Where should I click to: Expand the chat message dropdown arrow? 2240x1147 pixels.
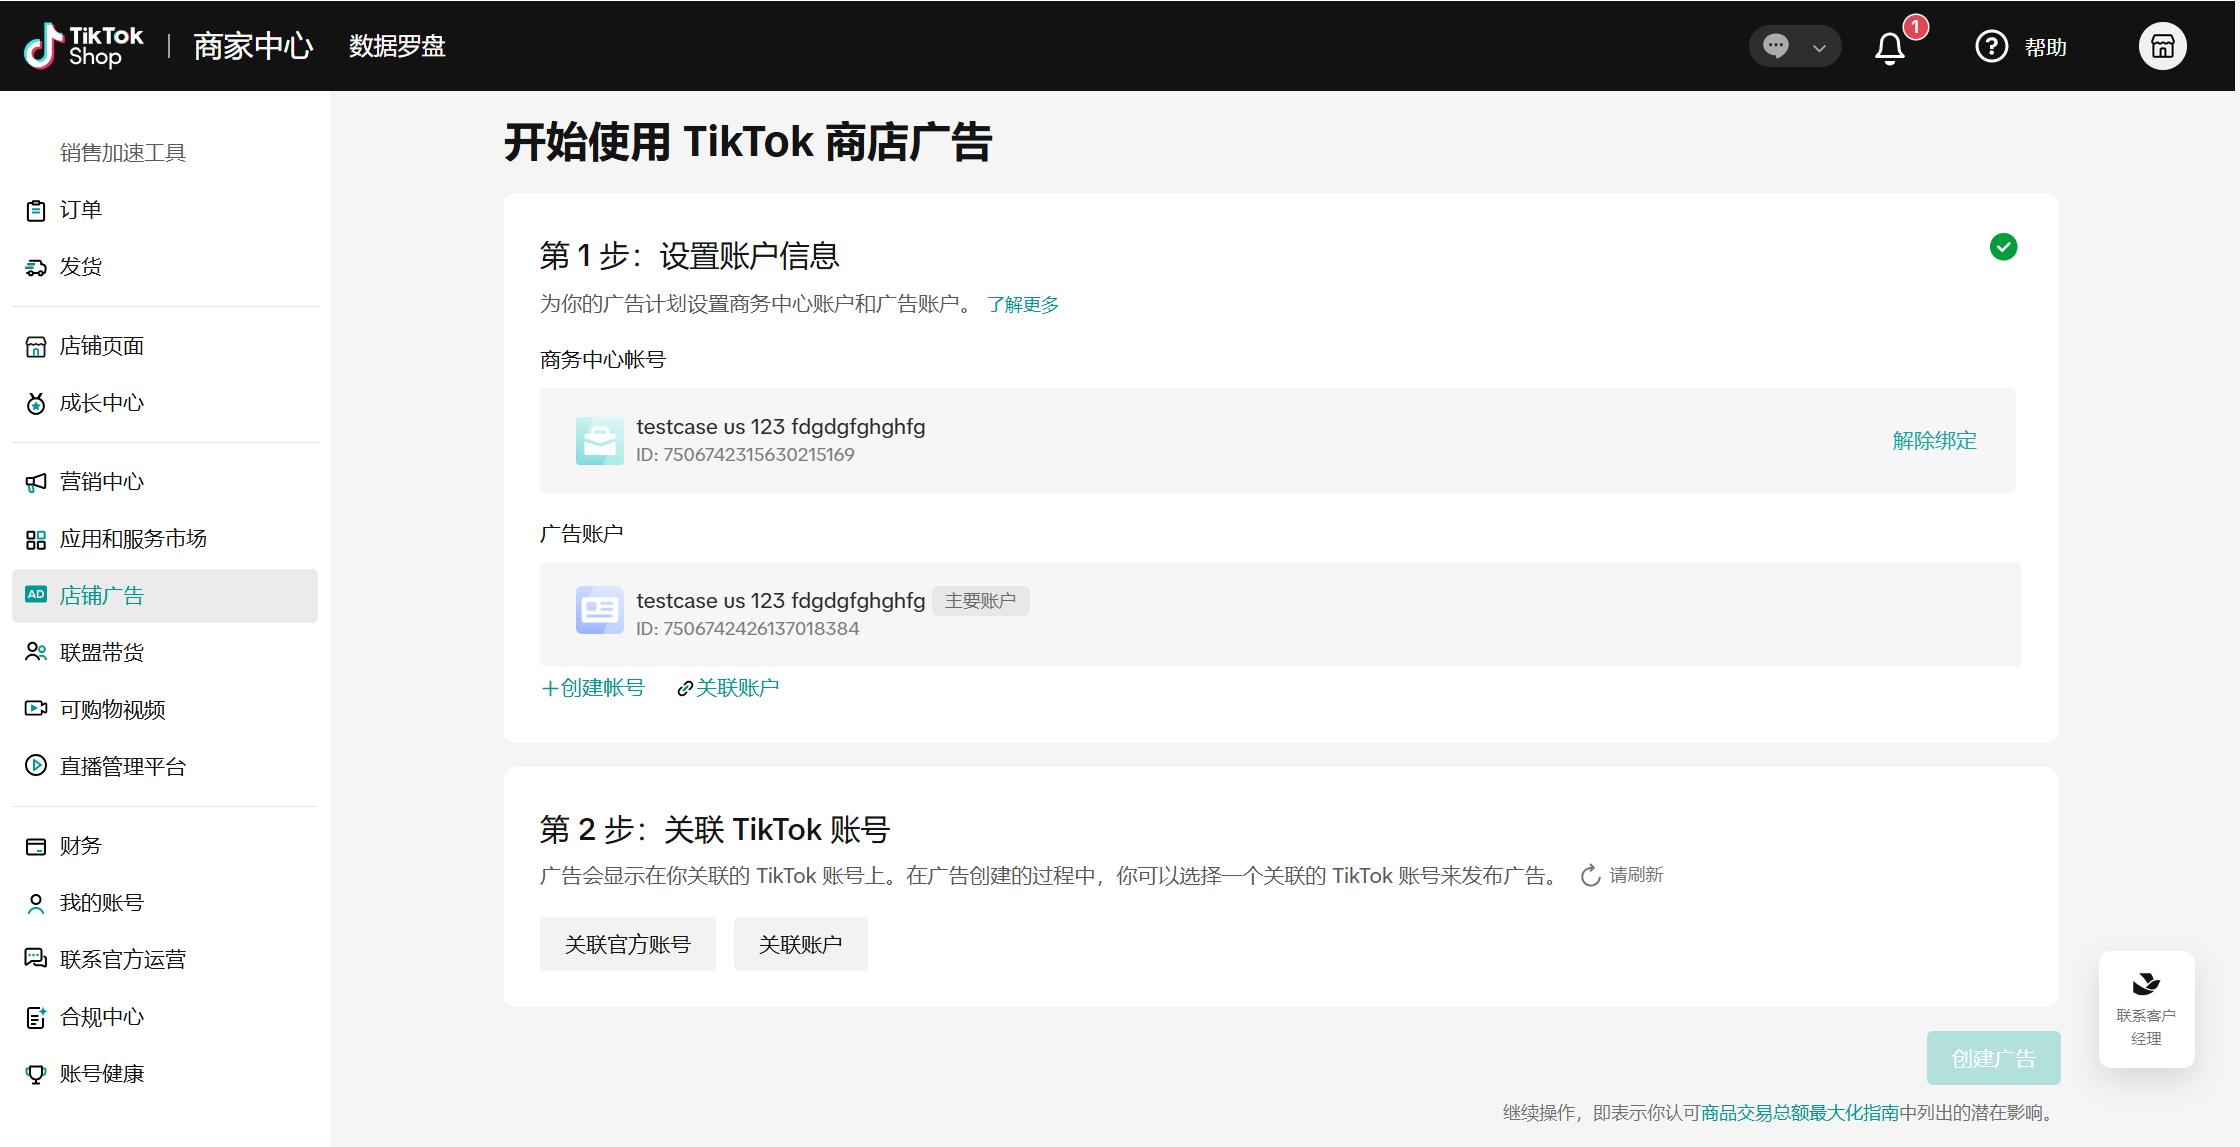[1819, 47]
